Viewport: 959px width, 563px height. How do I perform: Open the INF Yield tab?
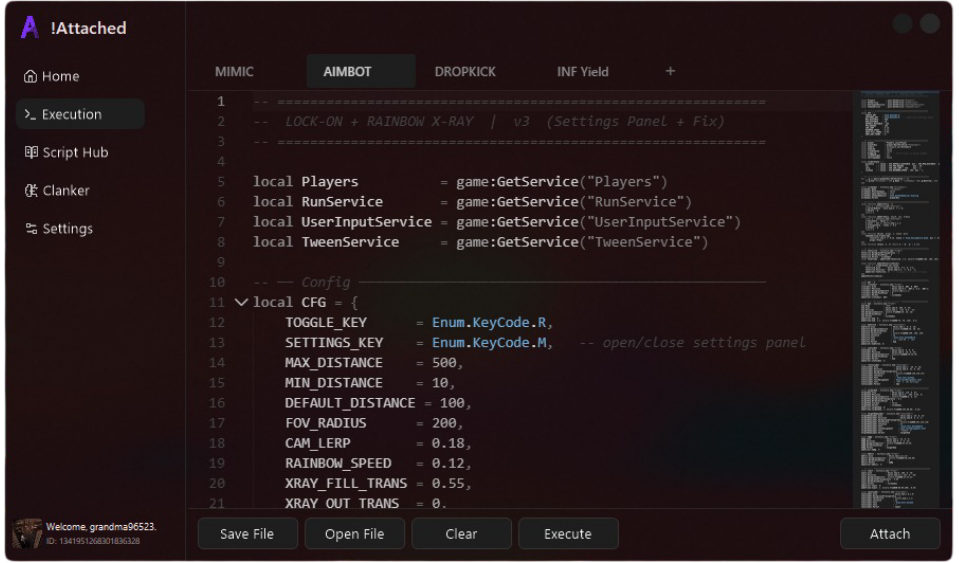582,72
